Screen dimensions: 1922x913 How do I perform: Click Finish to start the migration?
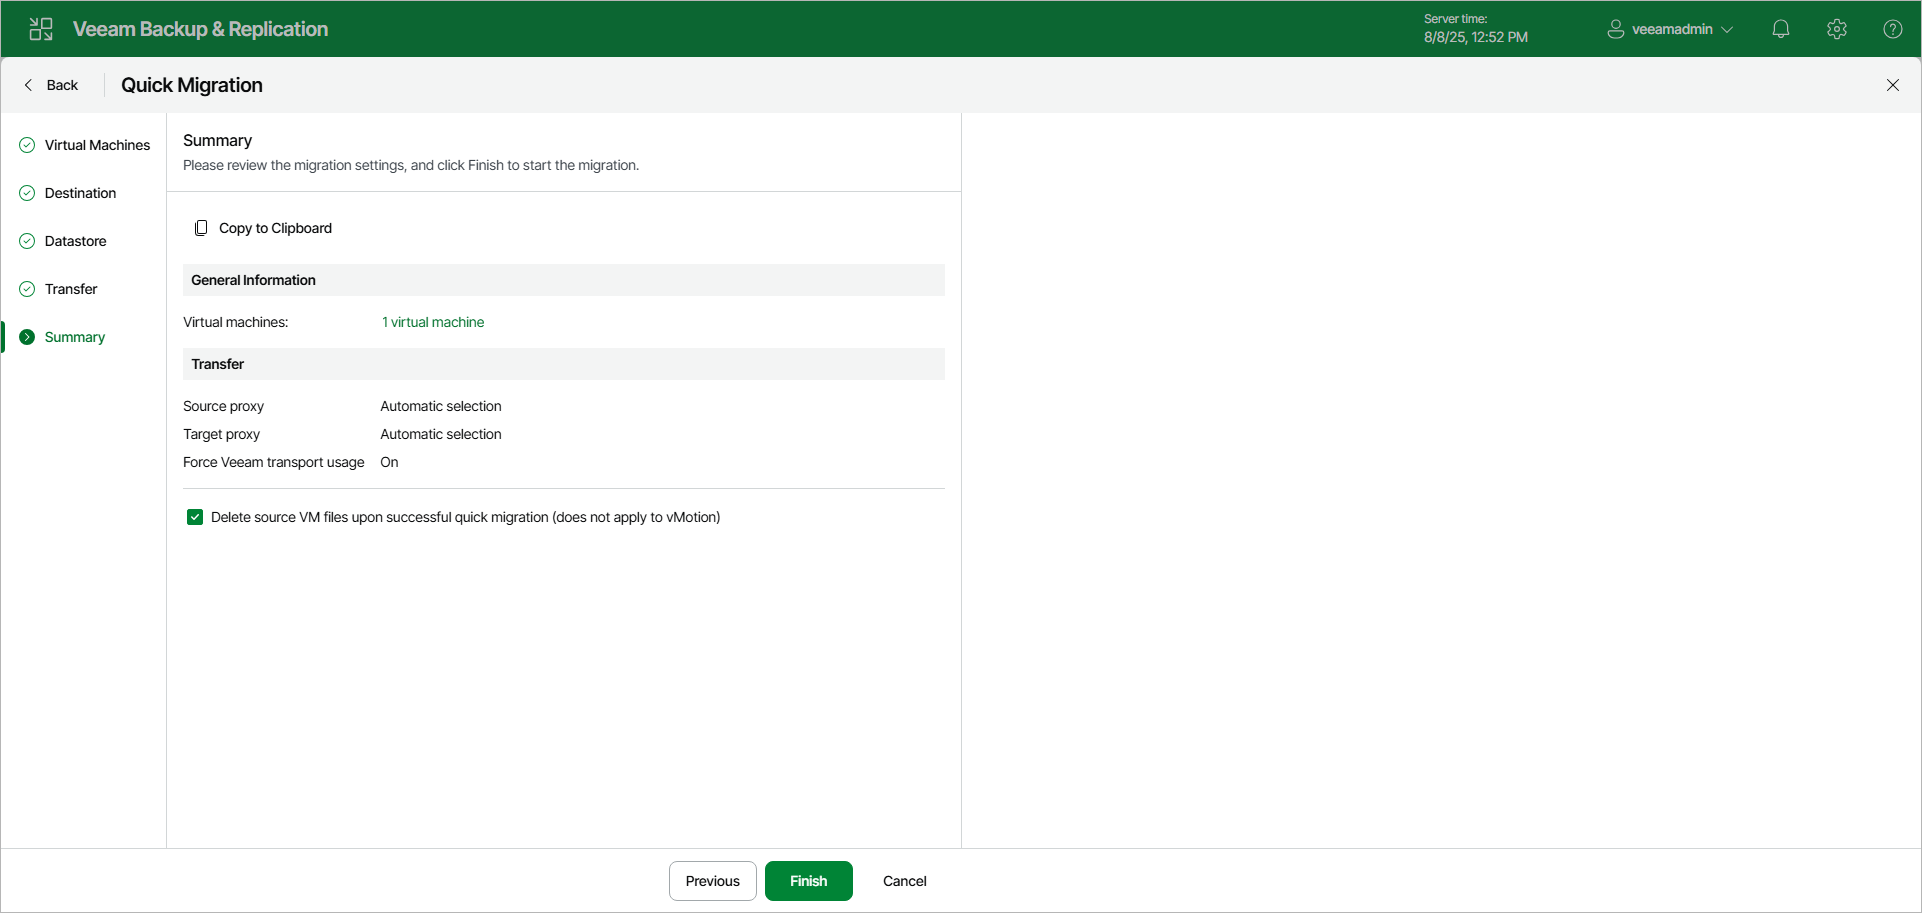click(809, 881)
